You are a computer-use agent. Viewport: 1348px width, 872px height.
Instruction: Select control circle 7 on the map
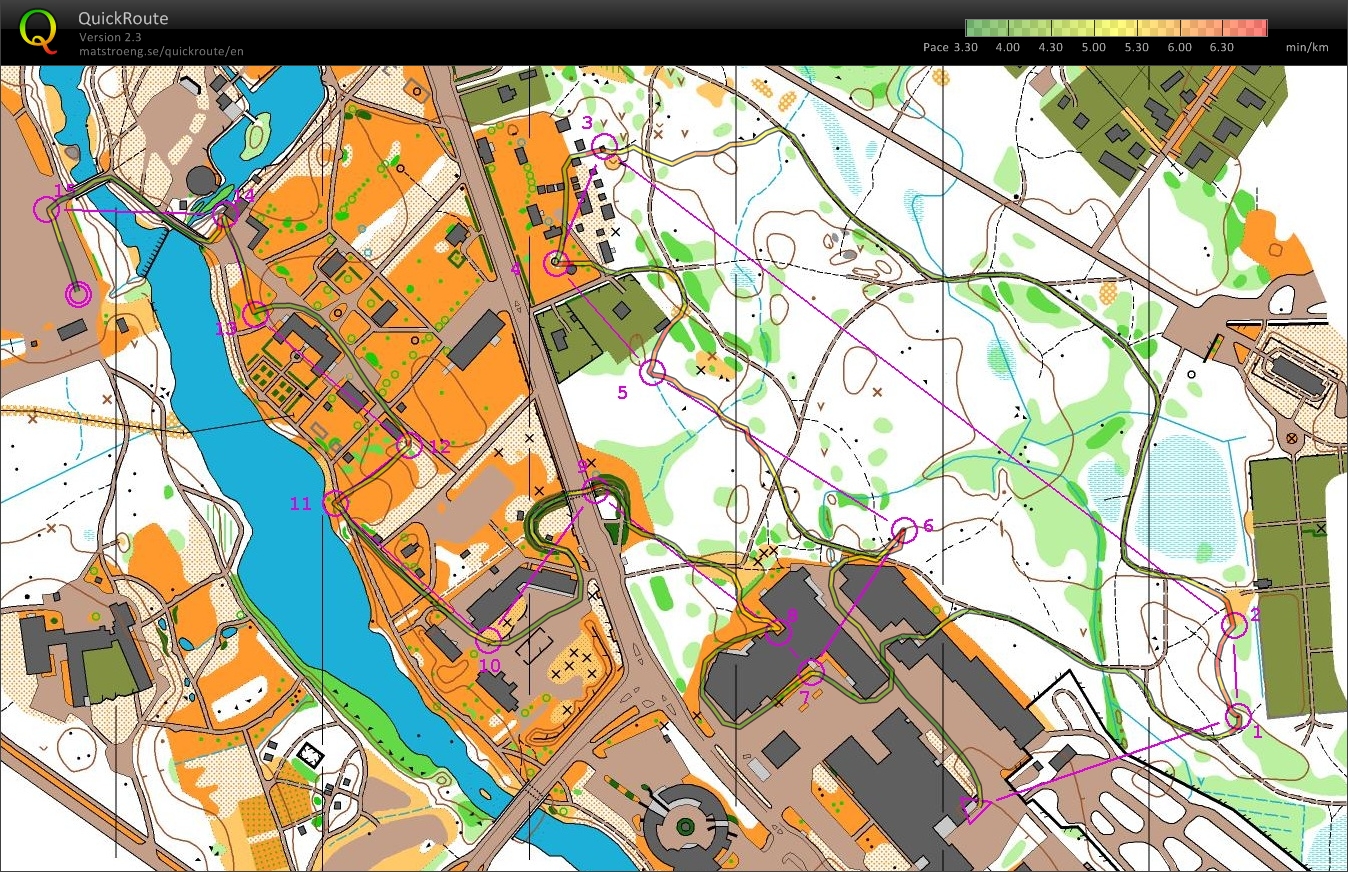(812, 671)
